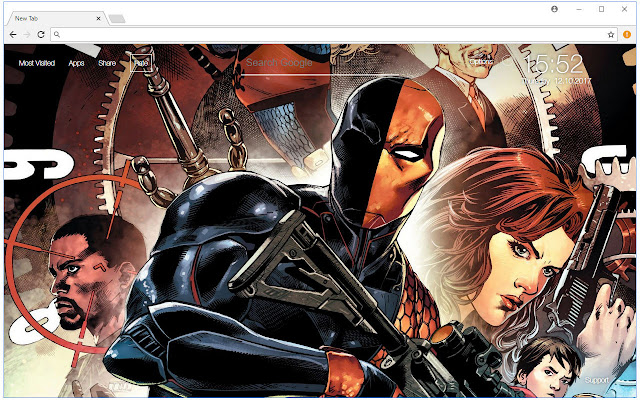This screenshot has width=640, height=400.
Task: Click the address bar search field
Action: click(x=334, y=35)
